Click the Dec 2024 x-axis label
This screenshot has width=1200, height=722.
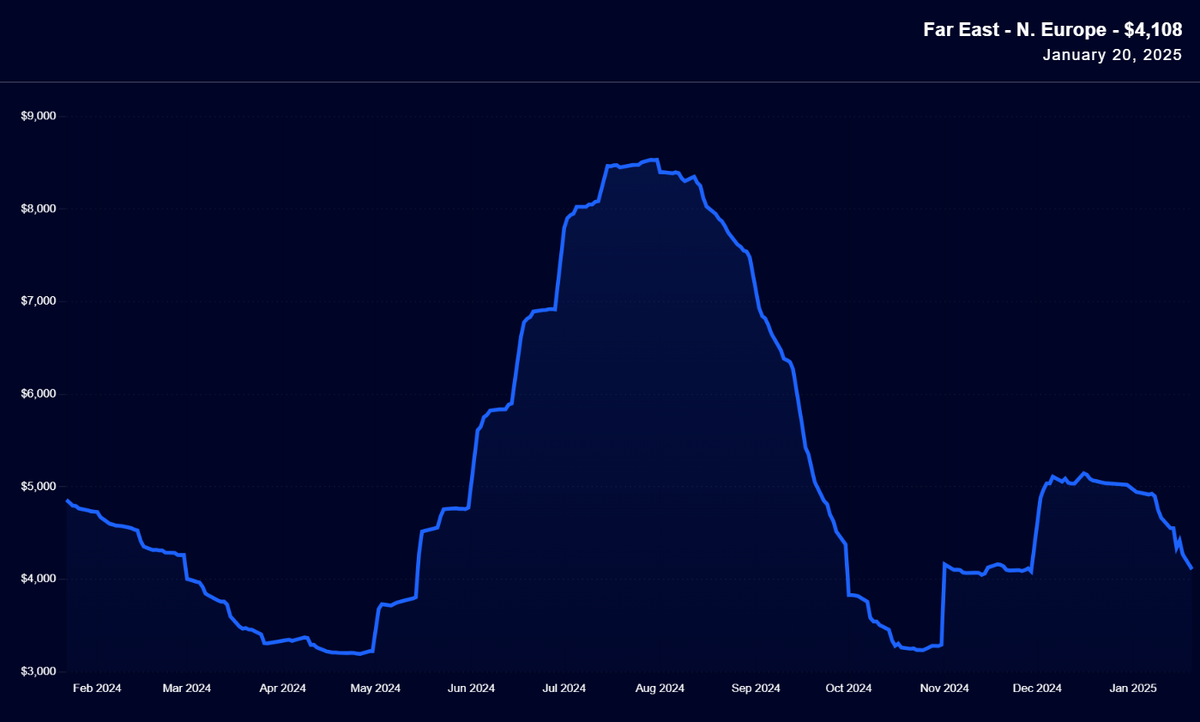click(x=1037, y=688)
